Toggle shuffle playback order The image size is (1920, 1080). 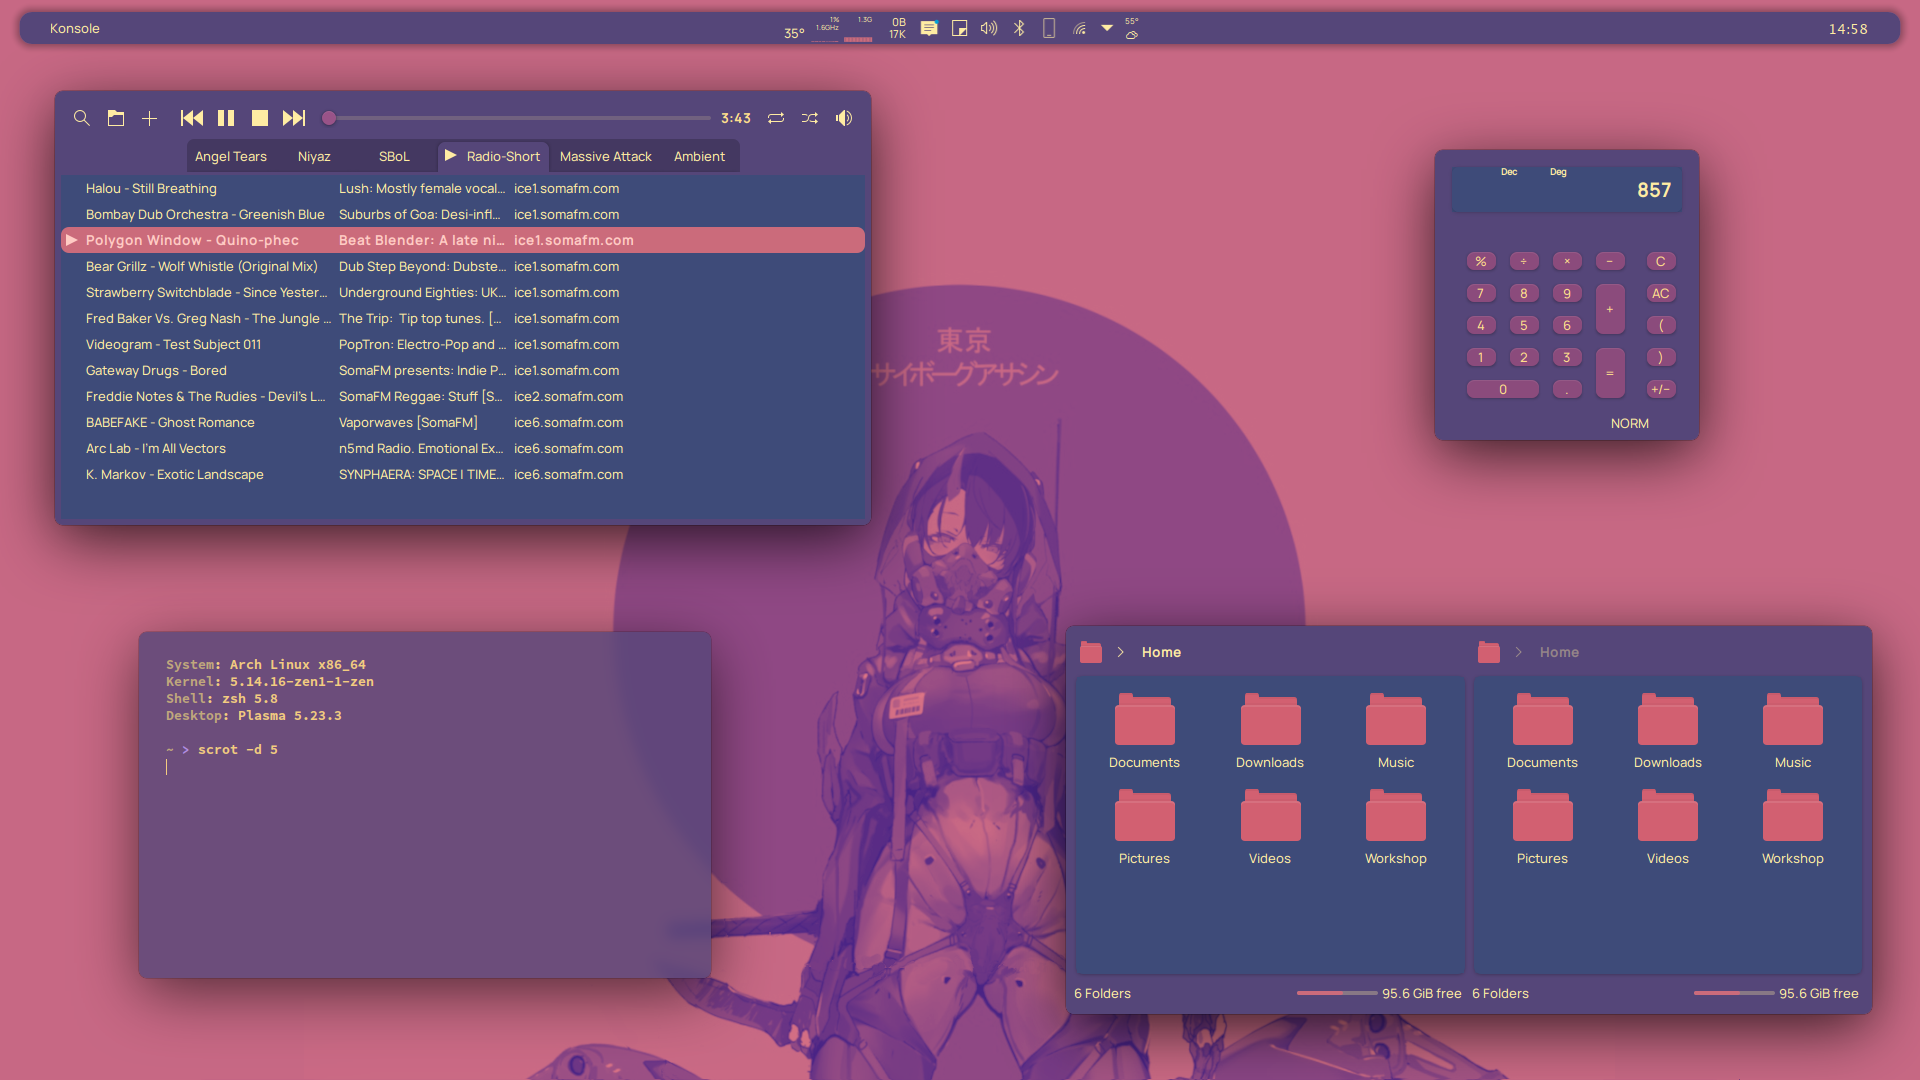click(x=810, y=118)
